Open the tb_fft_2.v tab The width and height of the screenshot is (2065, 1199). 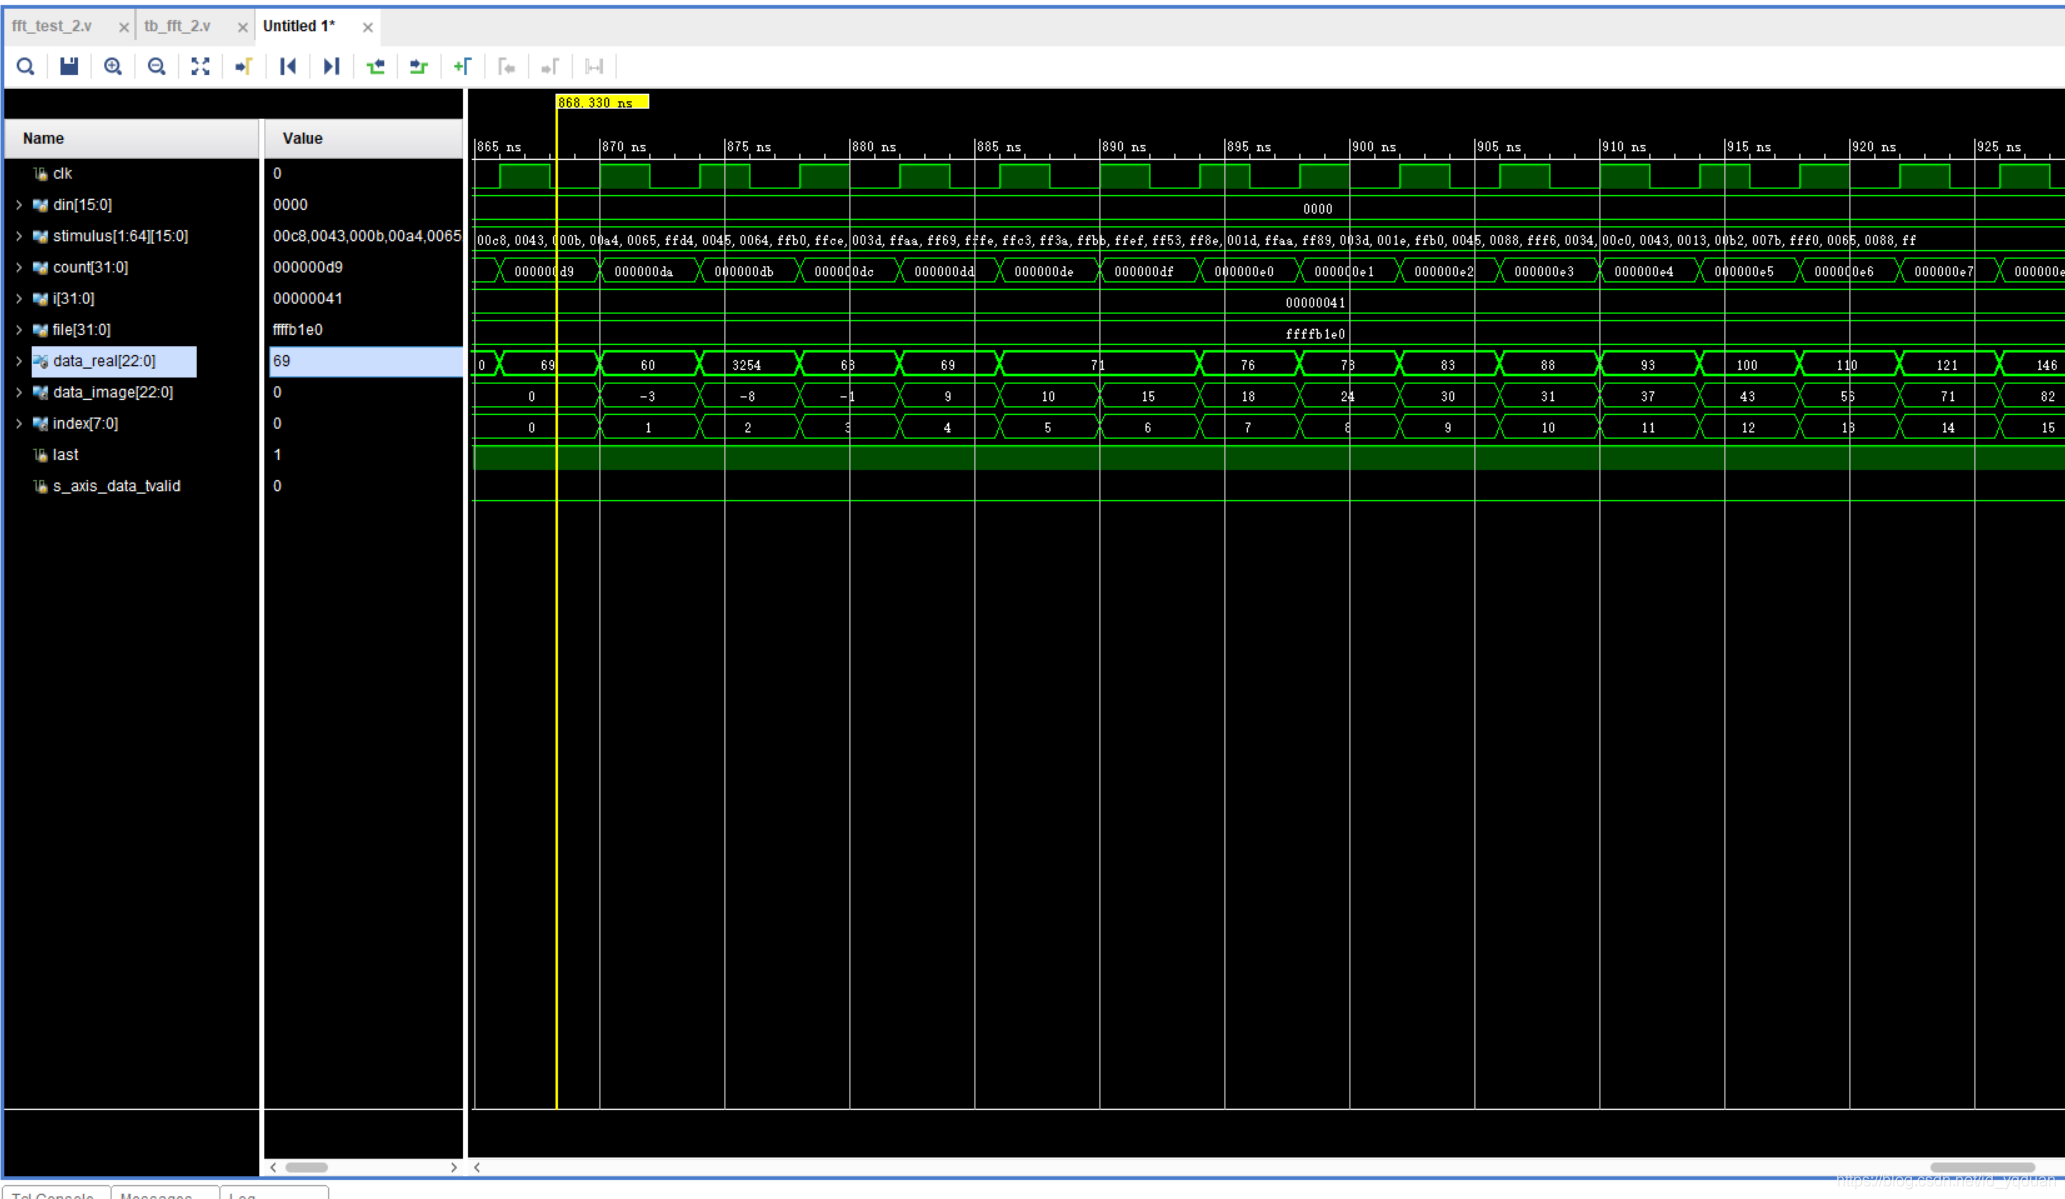[x=177, y=26]
